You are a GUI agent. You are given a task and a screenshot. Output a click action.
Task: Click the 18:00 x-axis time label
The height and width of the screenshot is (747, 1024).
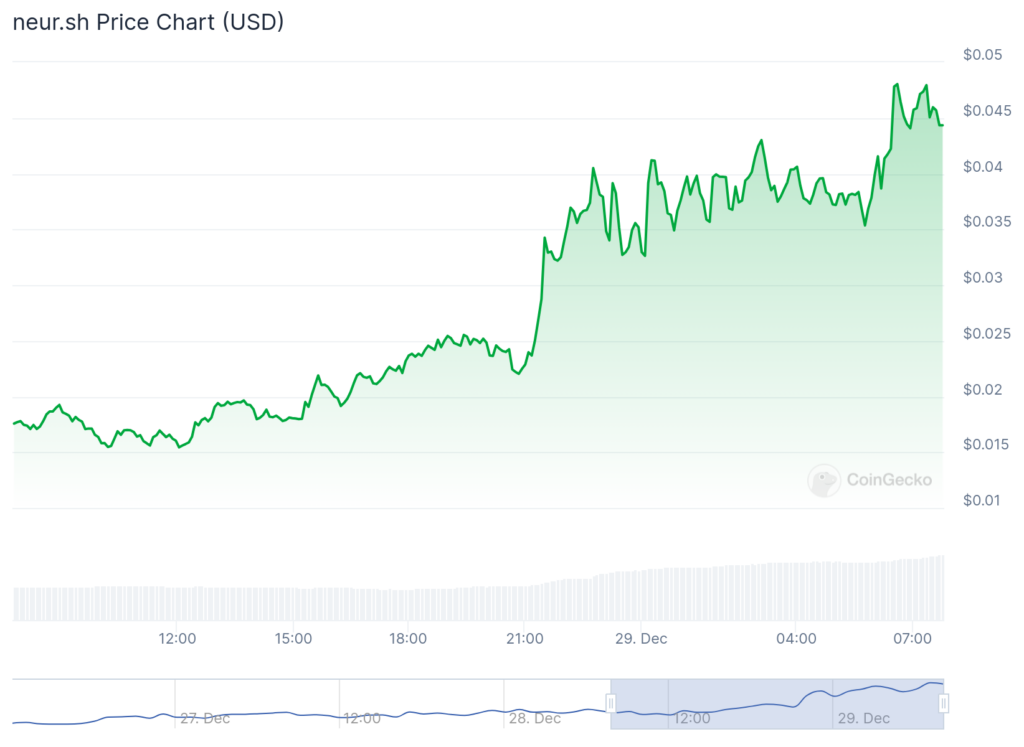click(x=409, y=638)
